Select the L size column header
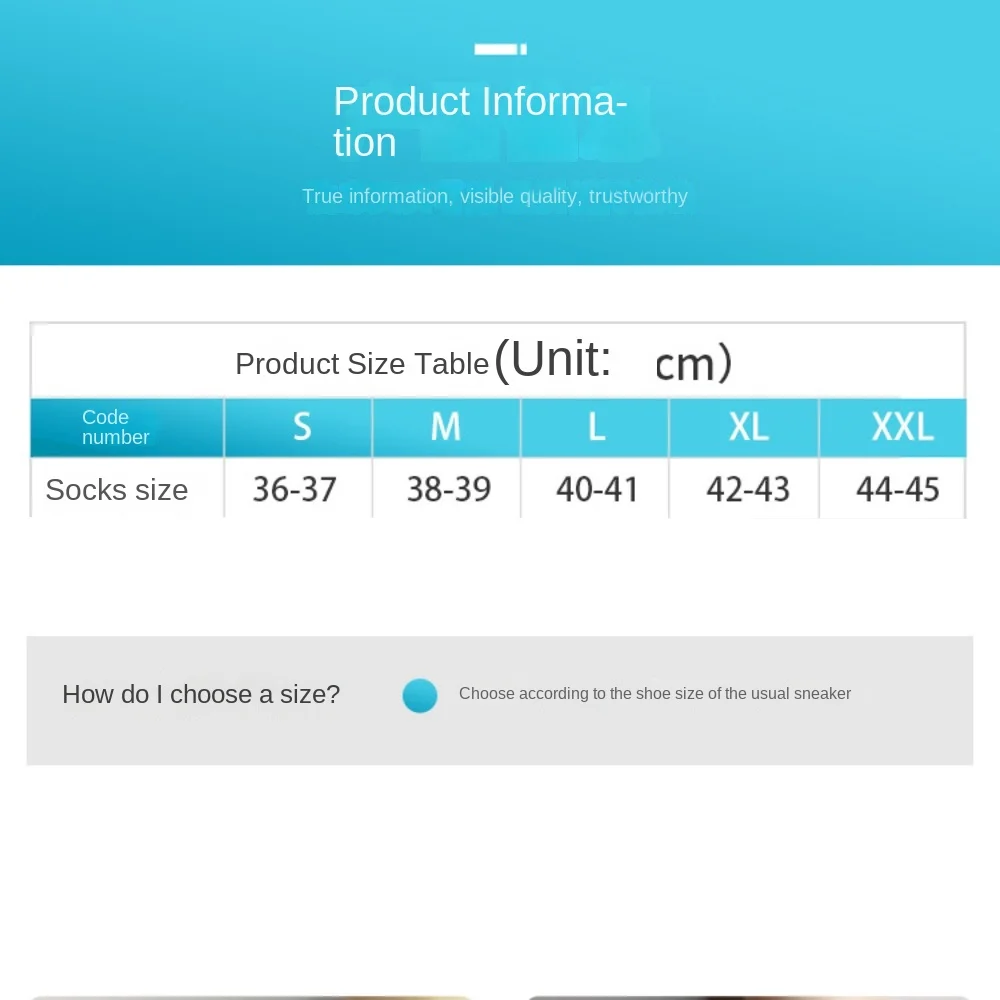The width and height of the screenshot is (1000, 1000). [595, 427]
